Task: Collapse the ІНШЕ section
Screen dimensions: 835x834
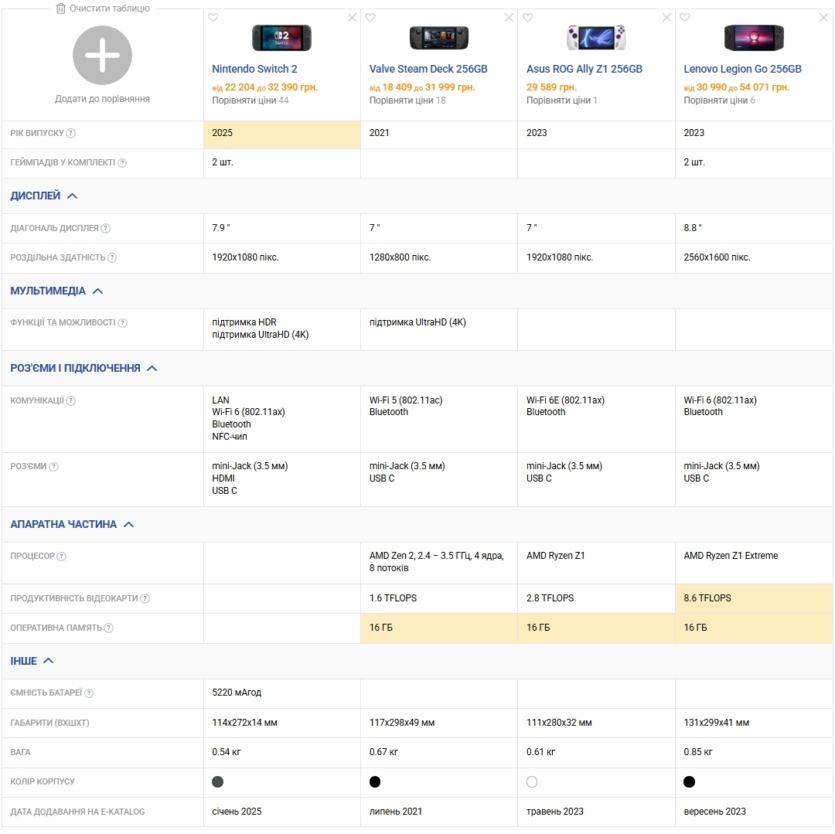Action: click(x=32, y=661)
